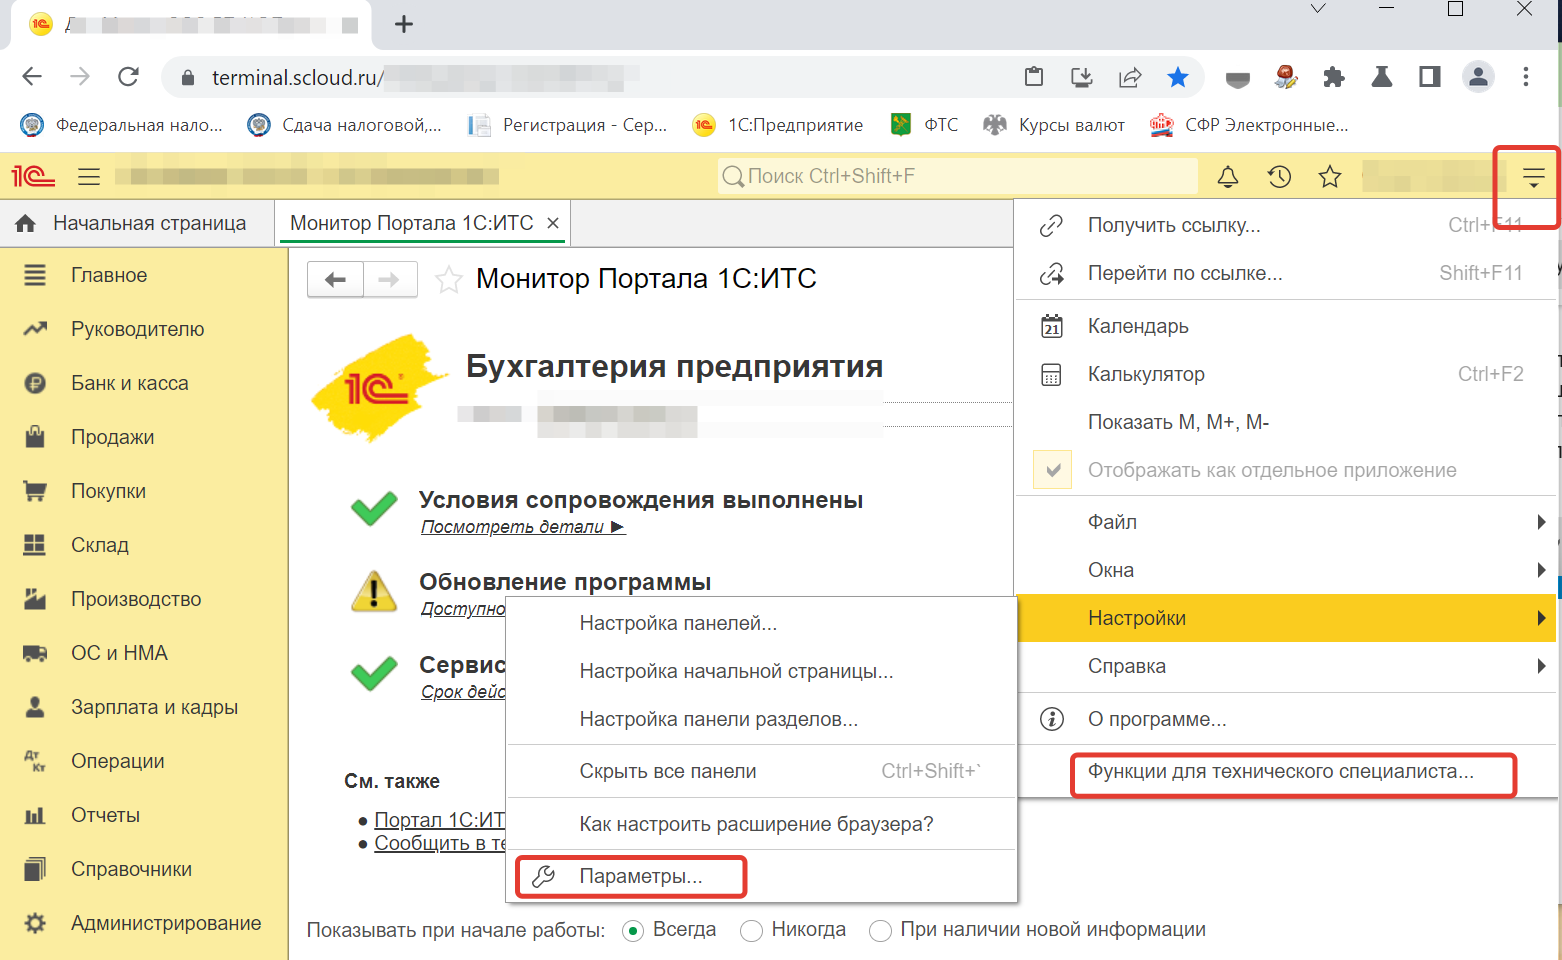Focus the Поиск Ctrl+Shift+F search field
The width and height of the screenshot is (1562, 960).
click(958, 176)
